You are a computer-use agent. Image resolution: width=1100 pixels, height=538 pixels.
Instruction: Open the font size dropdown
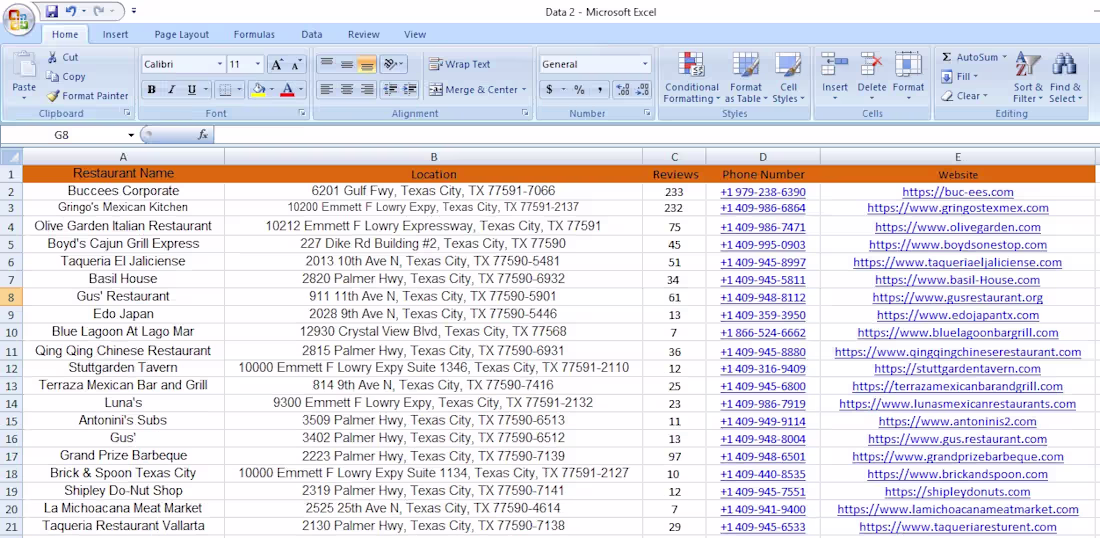point(257,65)
